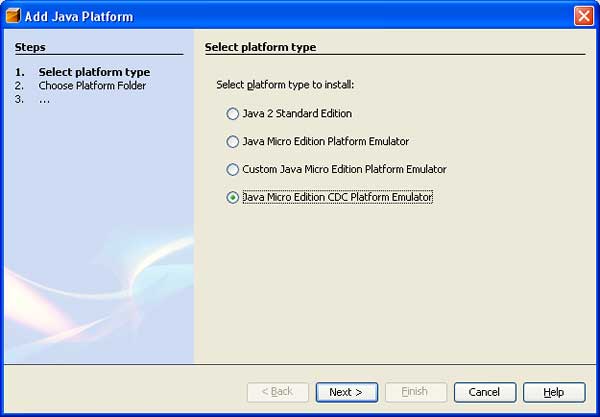
Task: Click the 'Add Java Platform' window title text
Action: click(79, 16)
